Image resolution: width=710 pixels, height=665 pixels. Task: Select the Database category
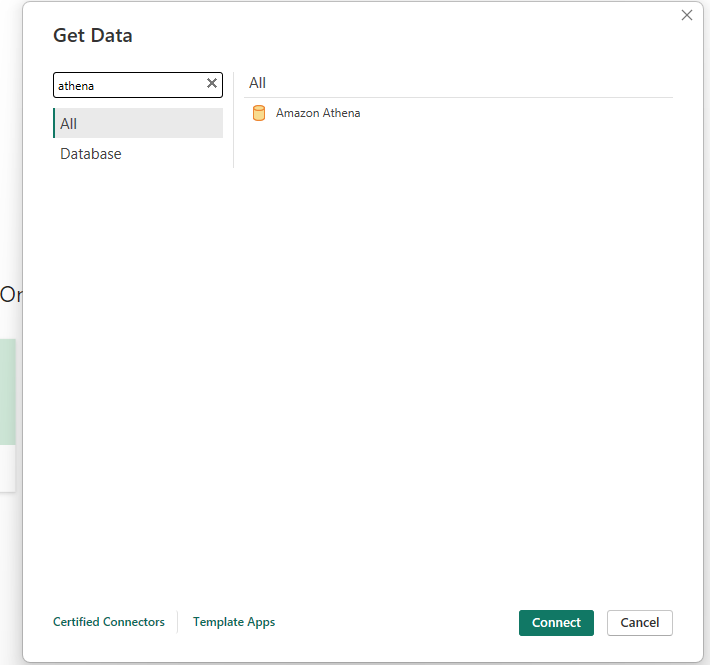pos(91,154)
